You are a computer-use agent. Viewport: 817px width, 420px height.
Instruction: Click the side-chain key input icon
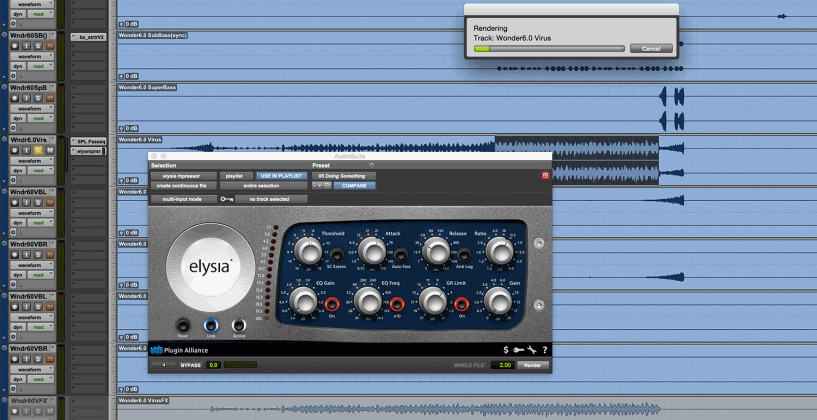(x=227, y=199)
